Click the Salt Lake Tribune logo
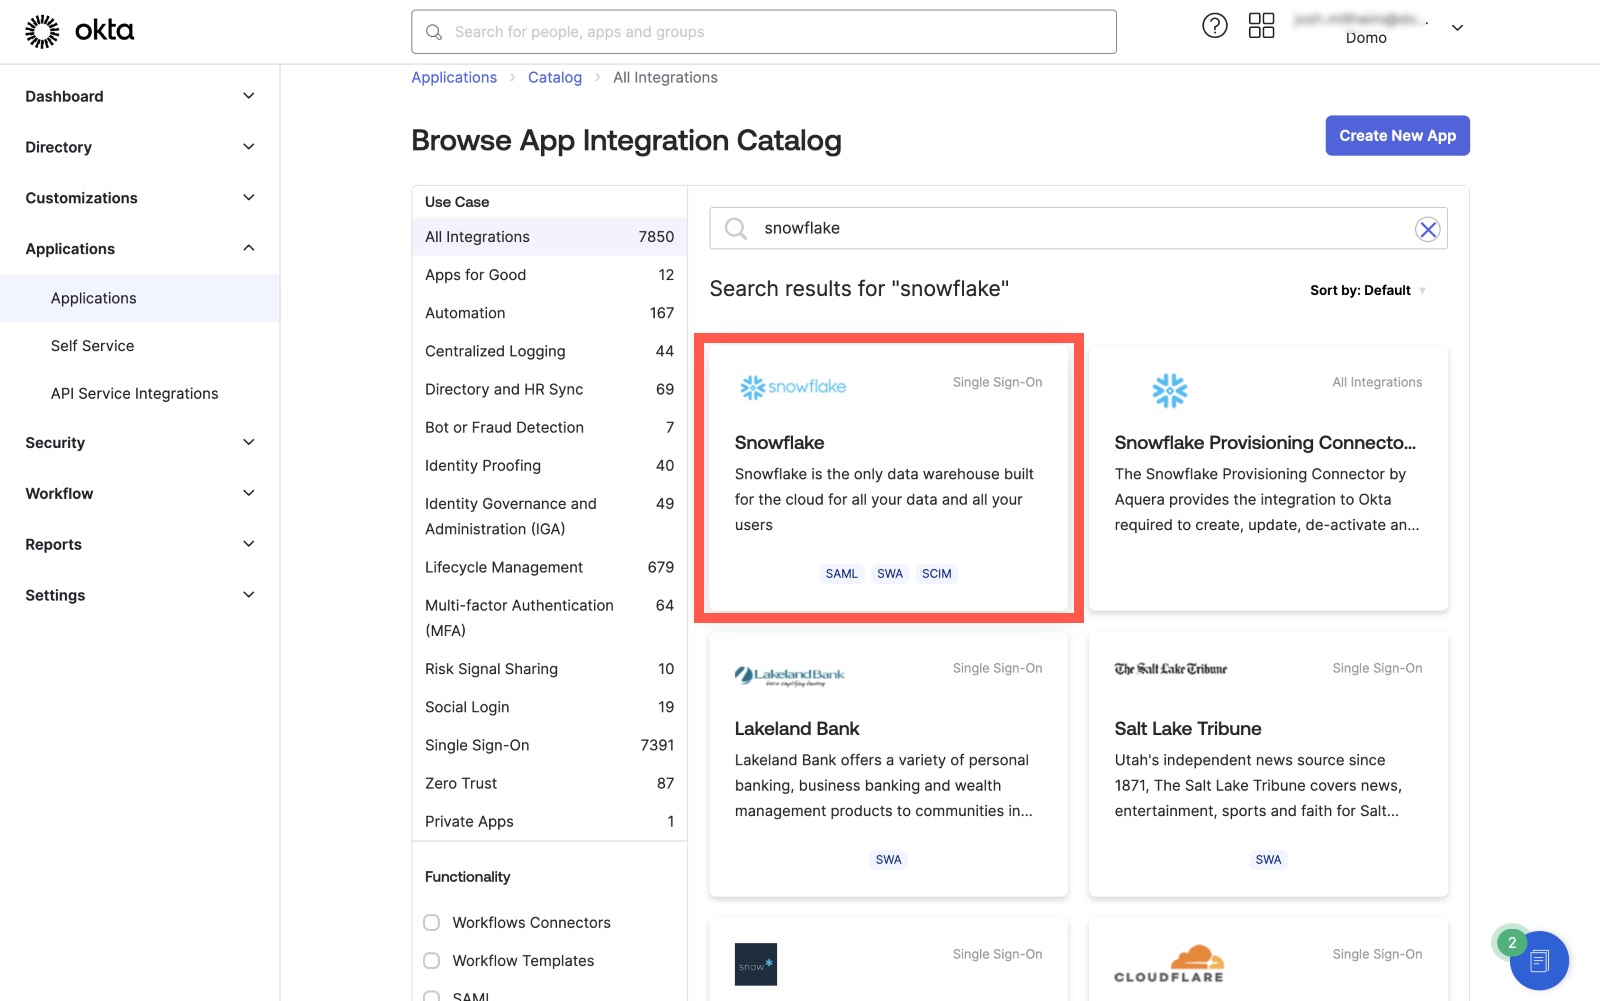The image size is (1600, 1001). [x=1170, y=669]
